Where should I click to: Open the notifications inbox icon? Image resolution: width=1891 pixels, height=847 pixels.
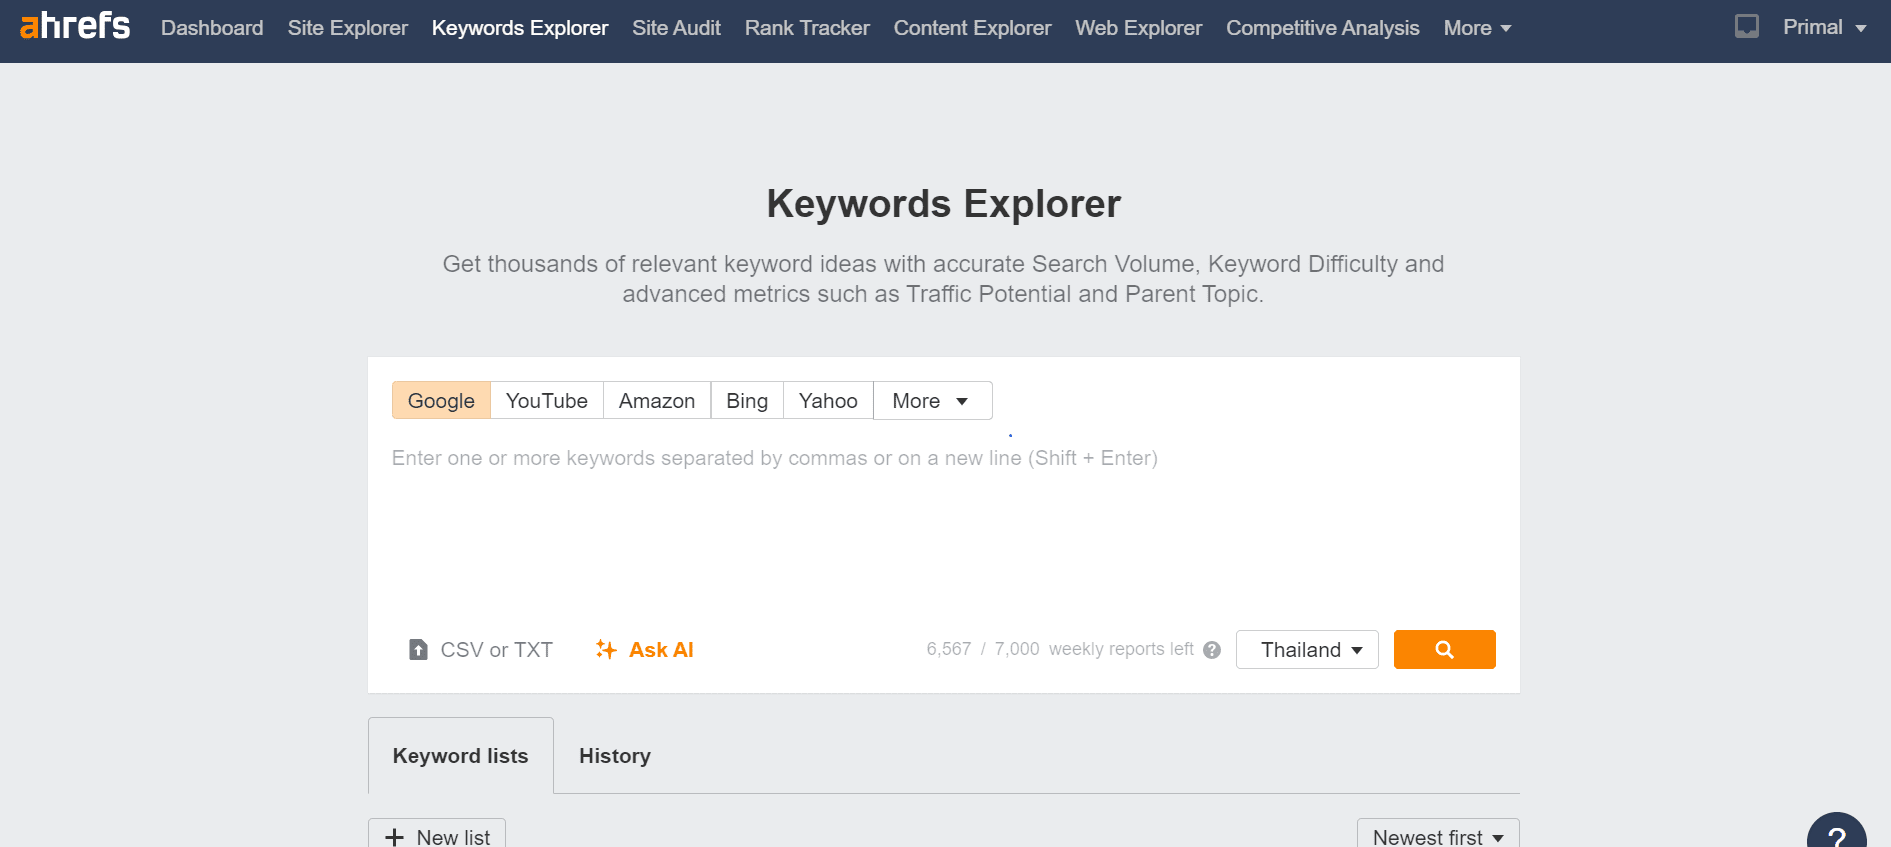[1746, 27]
